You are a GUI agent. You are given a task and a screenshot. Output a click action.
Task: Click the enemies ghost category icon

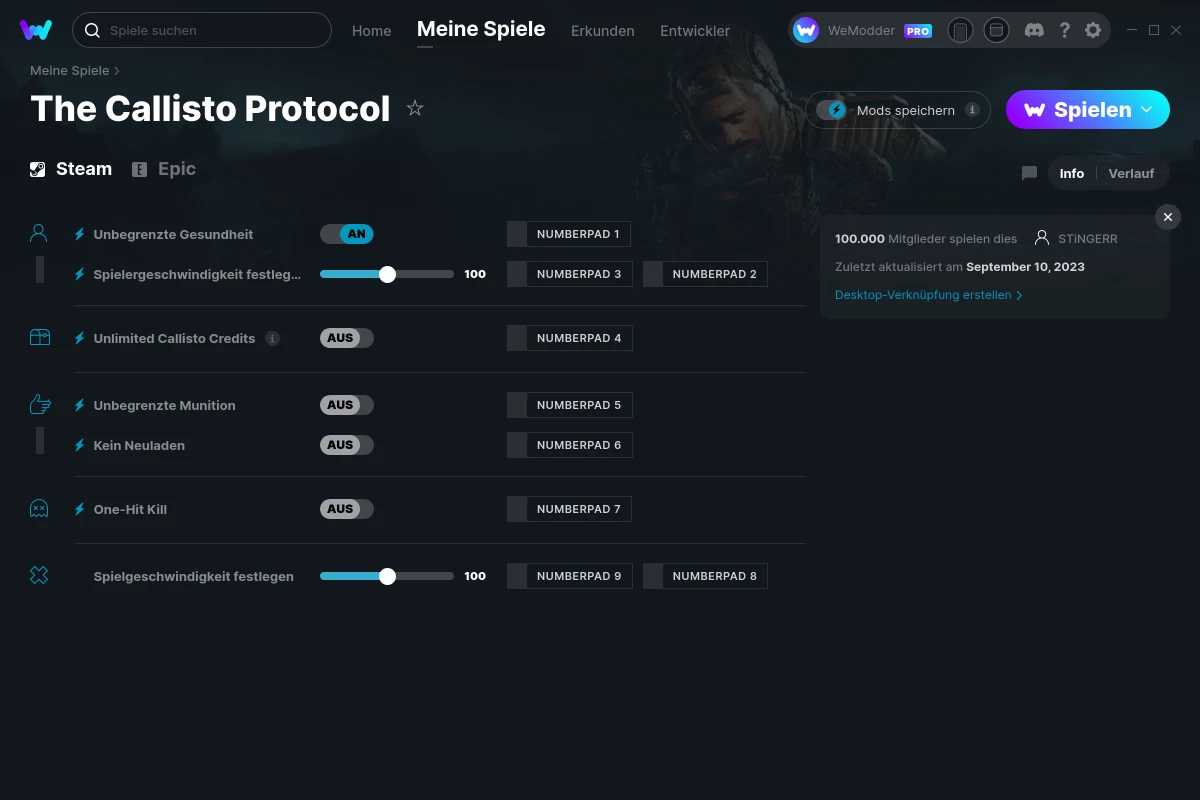[x=39, y=509]
